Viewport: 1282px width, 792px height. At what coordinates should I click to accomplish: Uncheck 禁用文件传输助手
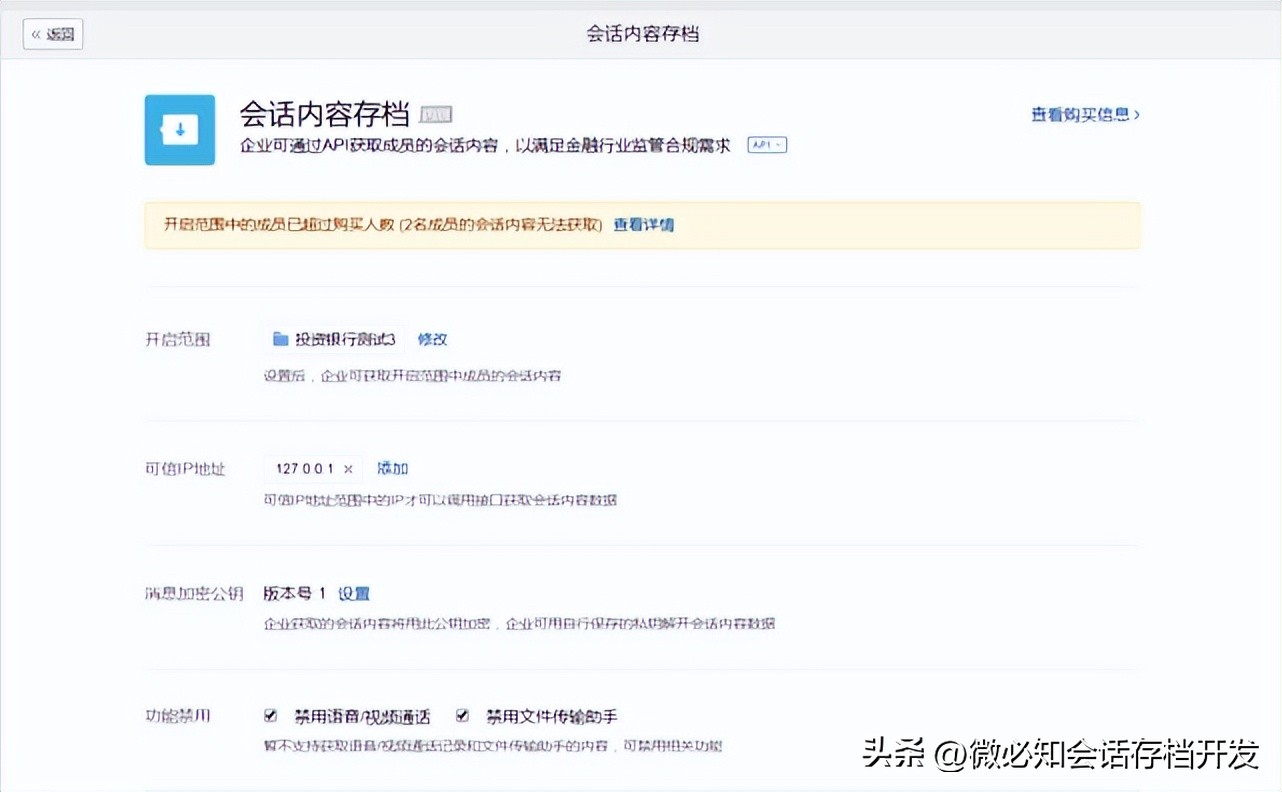click(x=462, y=715)
